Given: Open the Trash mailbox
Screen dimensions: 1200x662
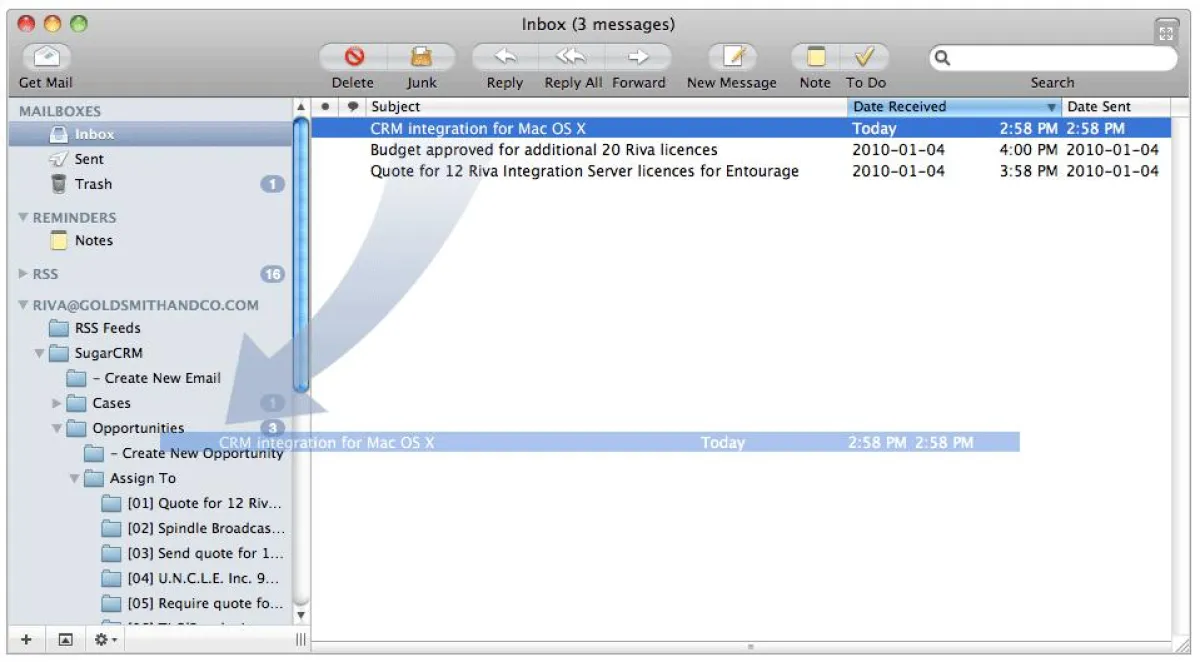Looking at the screenshot, I should pos(93,184).
